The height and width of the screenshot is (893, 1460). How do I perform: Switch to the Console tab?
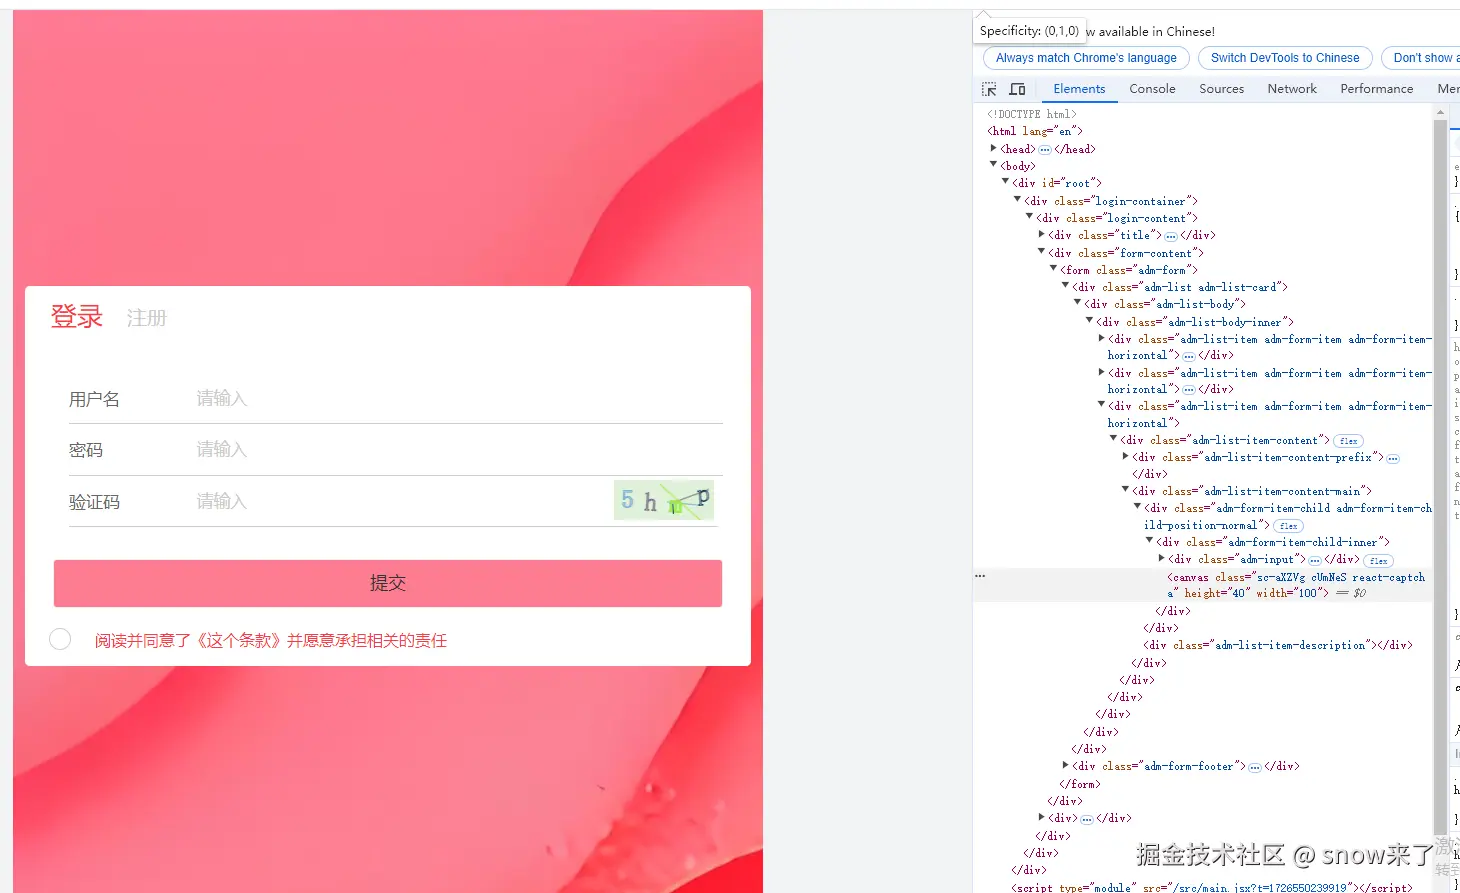pos(1152,89)
